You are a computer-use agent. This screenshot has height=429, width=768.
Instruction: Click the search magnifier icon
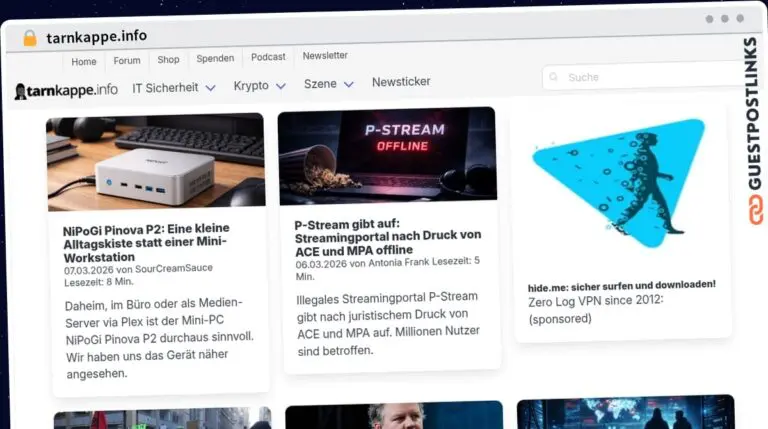click(x=554, y=77)
